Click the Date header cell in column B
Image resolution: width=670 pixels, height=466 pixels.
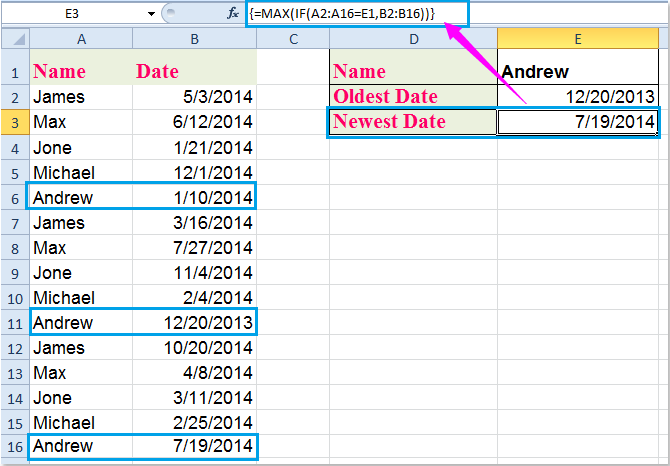pyautogui.click(x=194, y=72)
